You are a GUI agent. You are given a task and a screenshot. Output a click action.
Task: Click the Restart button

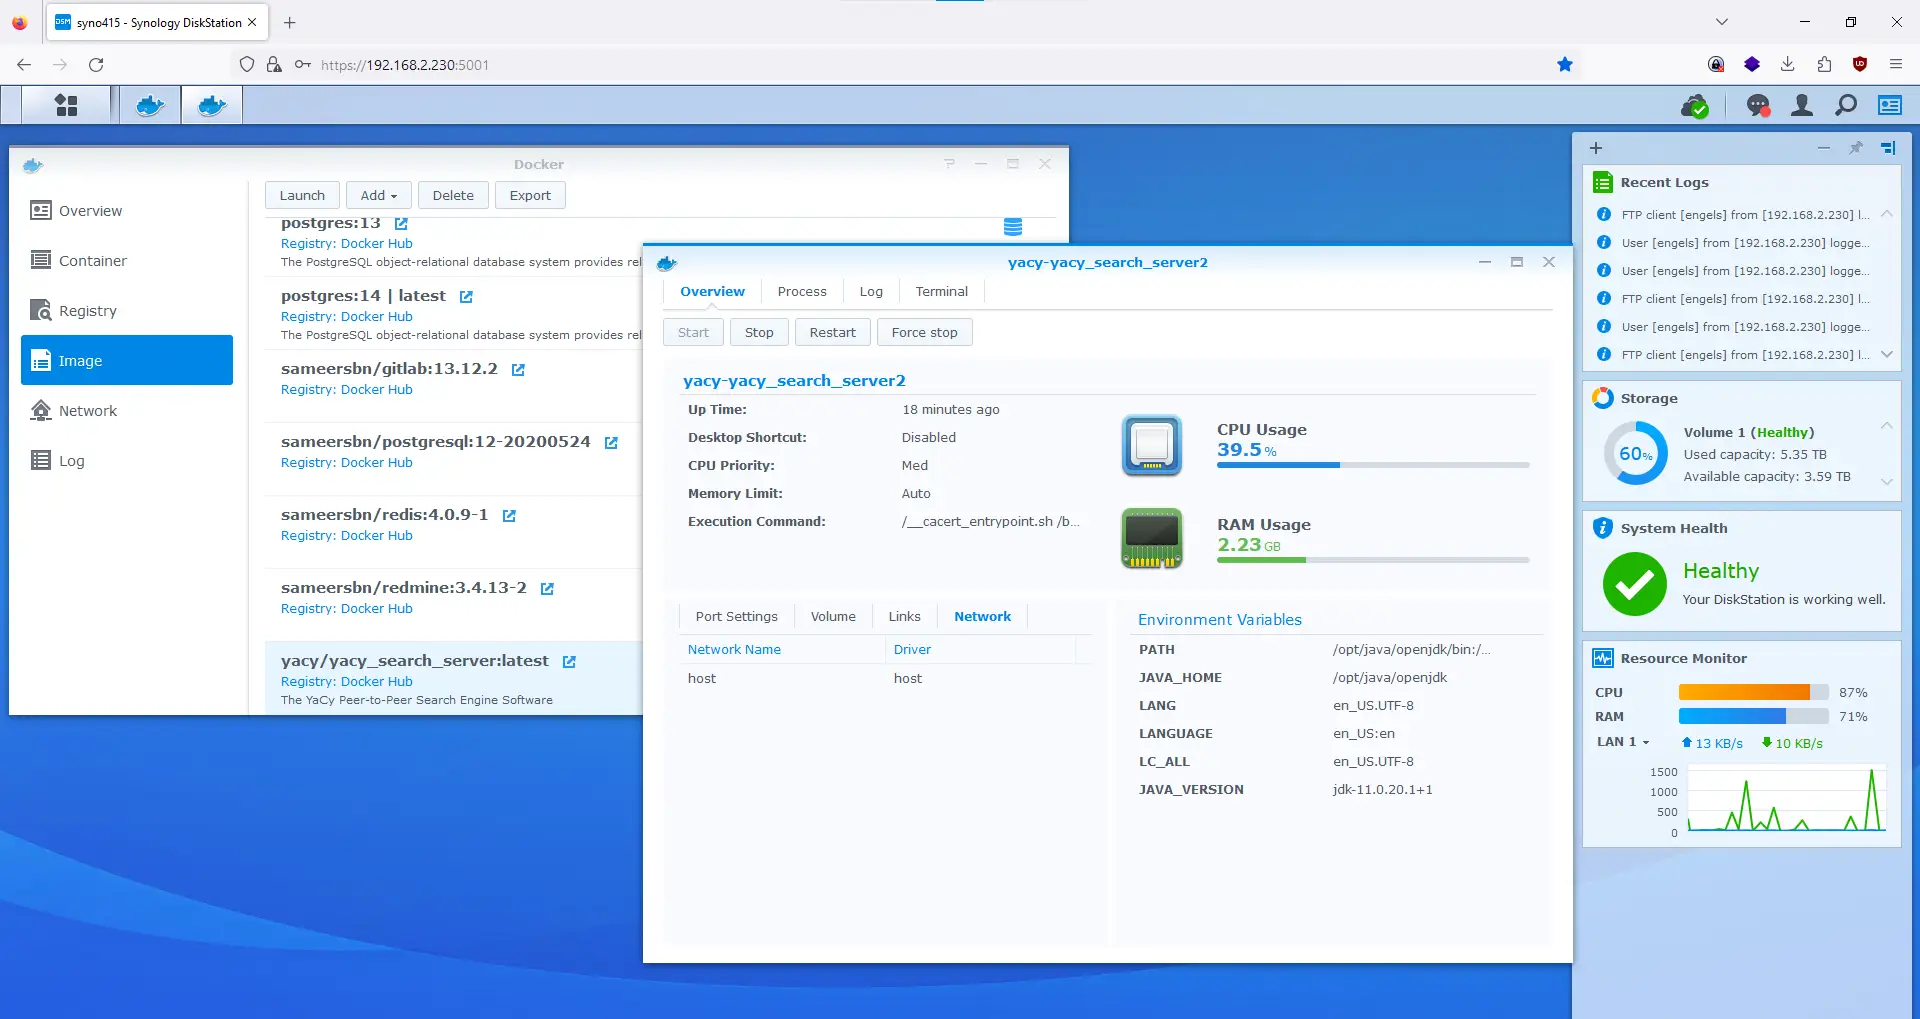[833, 333]
